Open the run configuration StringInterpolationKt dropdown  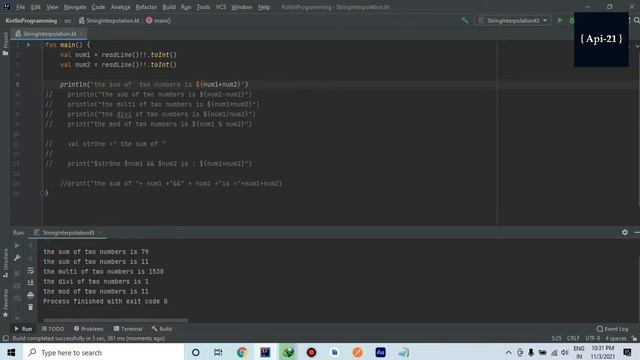click(513, 20)
